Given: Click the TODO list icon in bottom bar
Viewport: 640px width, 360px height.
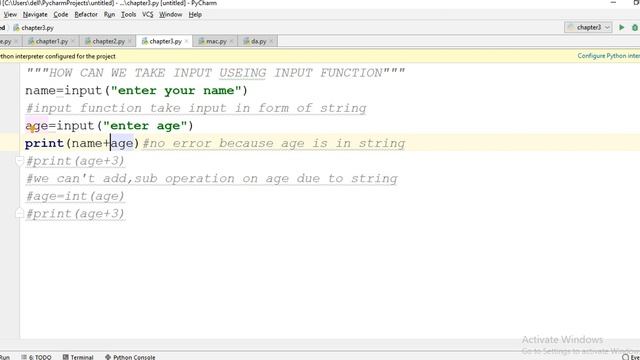Looking at the screenshot, I should (x=24, y=357).
